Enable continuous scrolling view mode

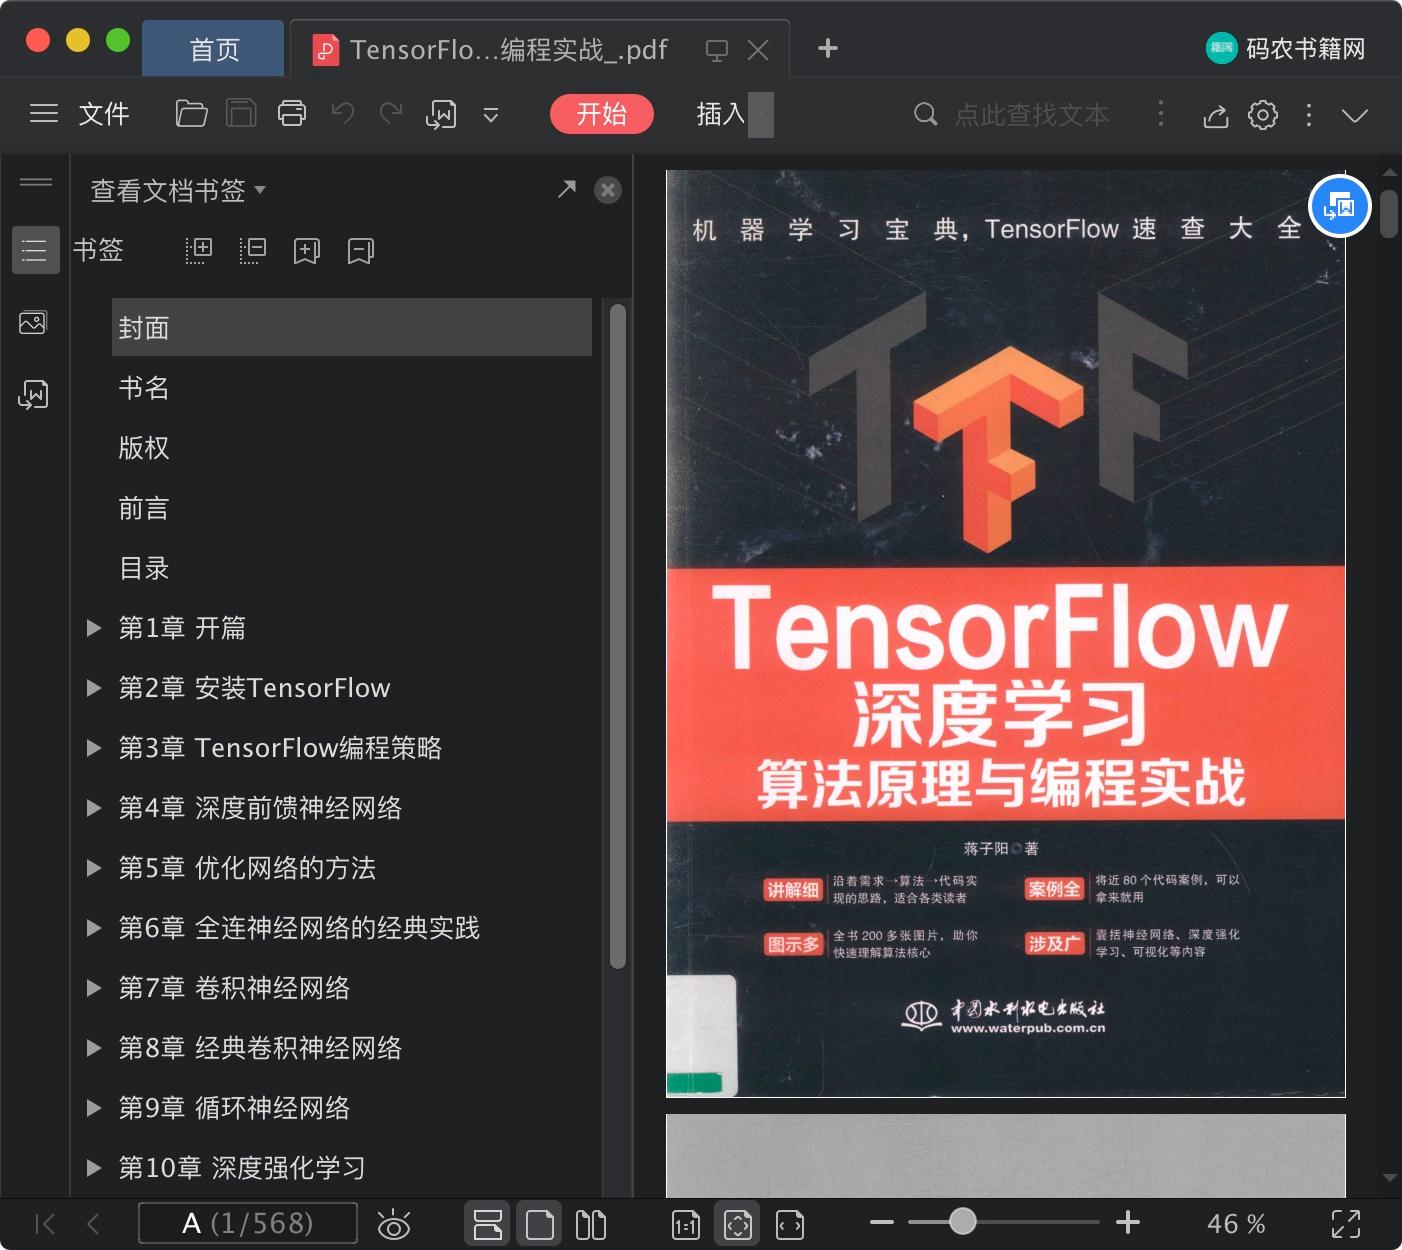pyautogui.click(x=487, y=1224)
